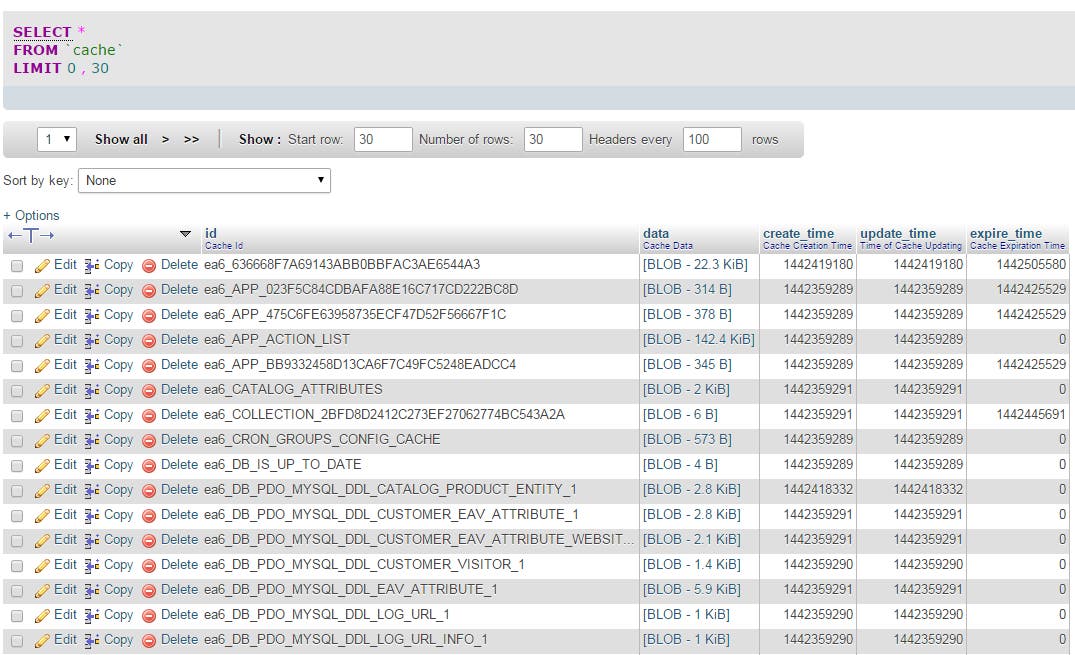Sort table by id column header

(211, 233)
